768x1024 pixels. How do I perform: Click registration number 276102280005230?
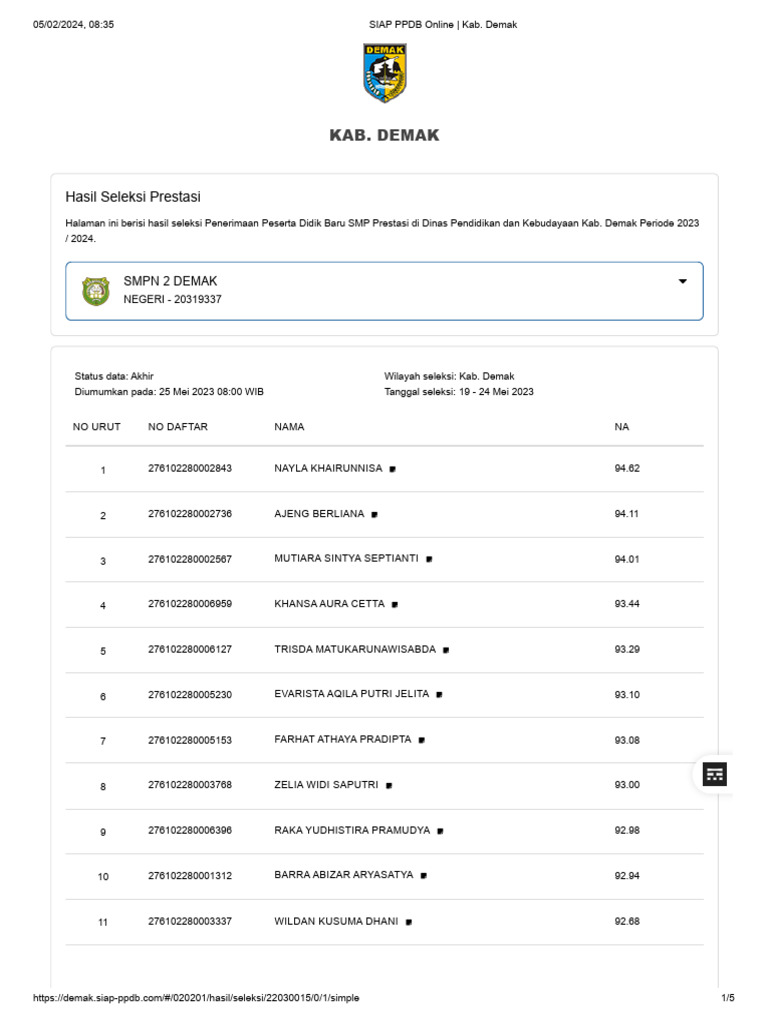coord(190,695)
